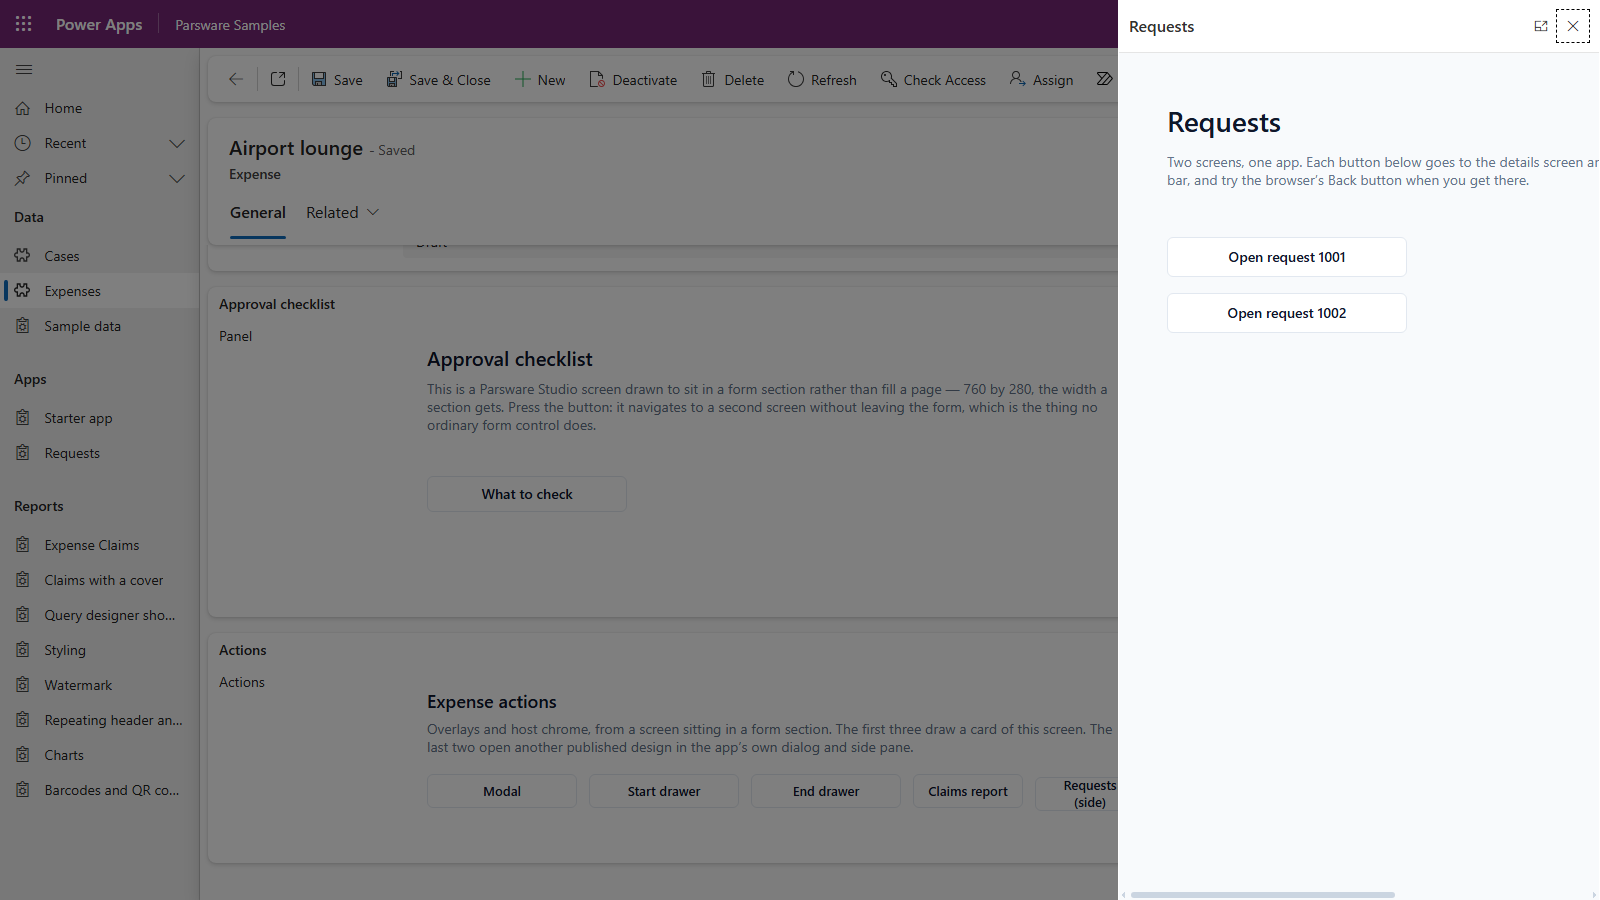This screenshot has width=1600, height=900.
Task: Delete the current record
Action: pos(733,79)
